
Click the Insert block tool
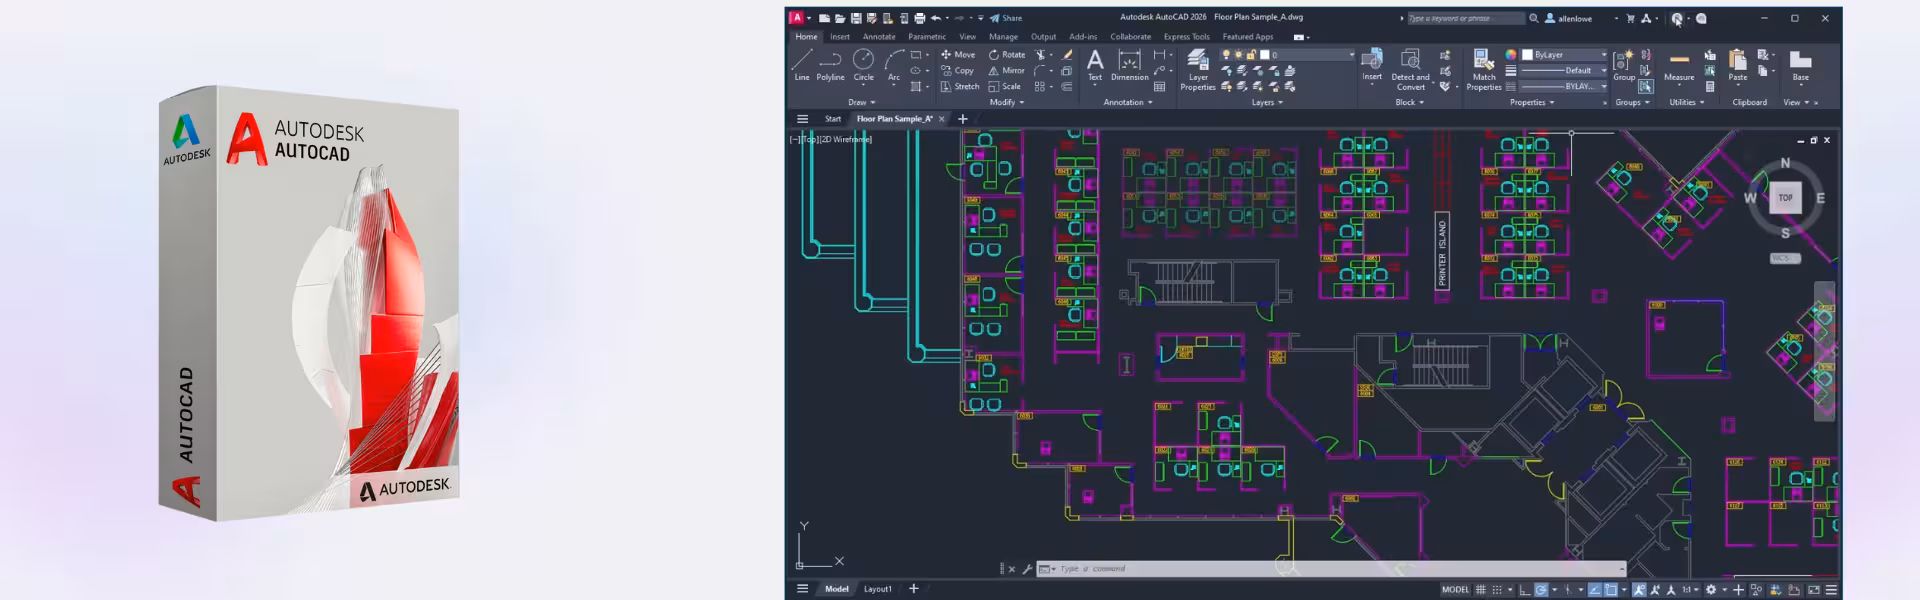[x=1372, y=65]
